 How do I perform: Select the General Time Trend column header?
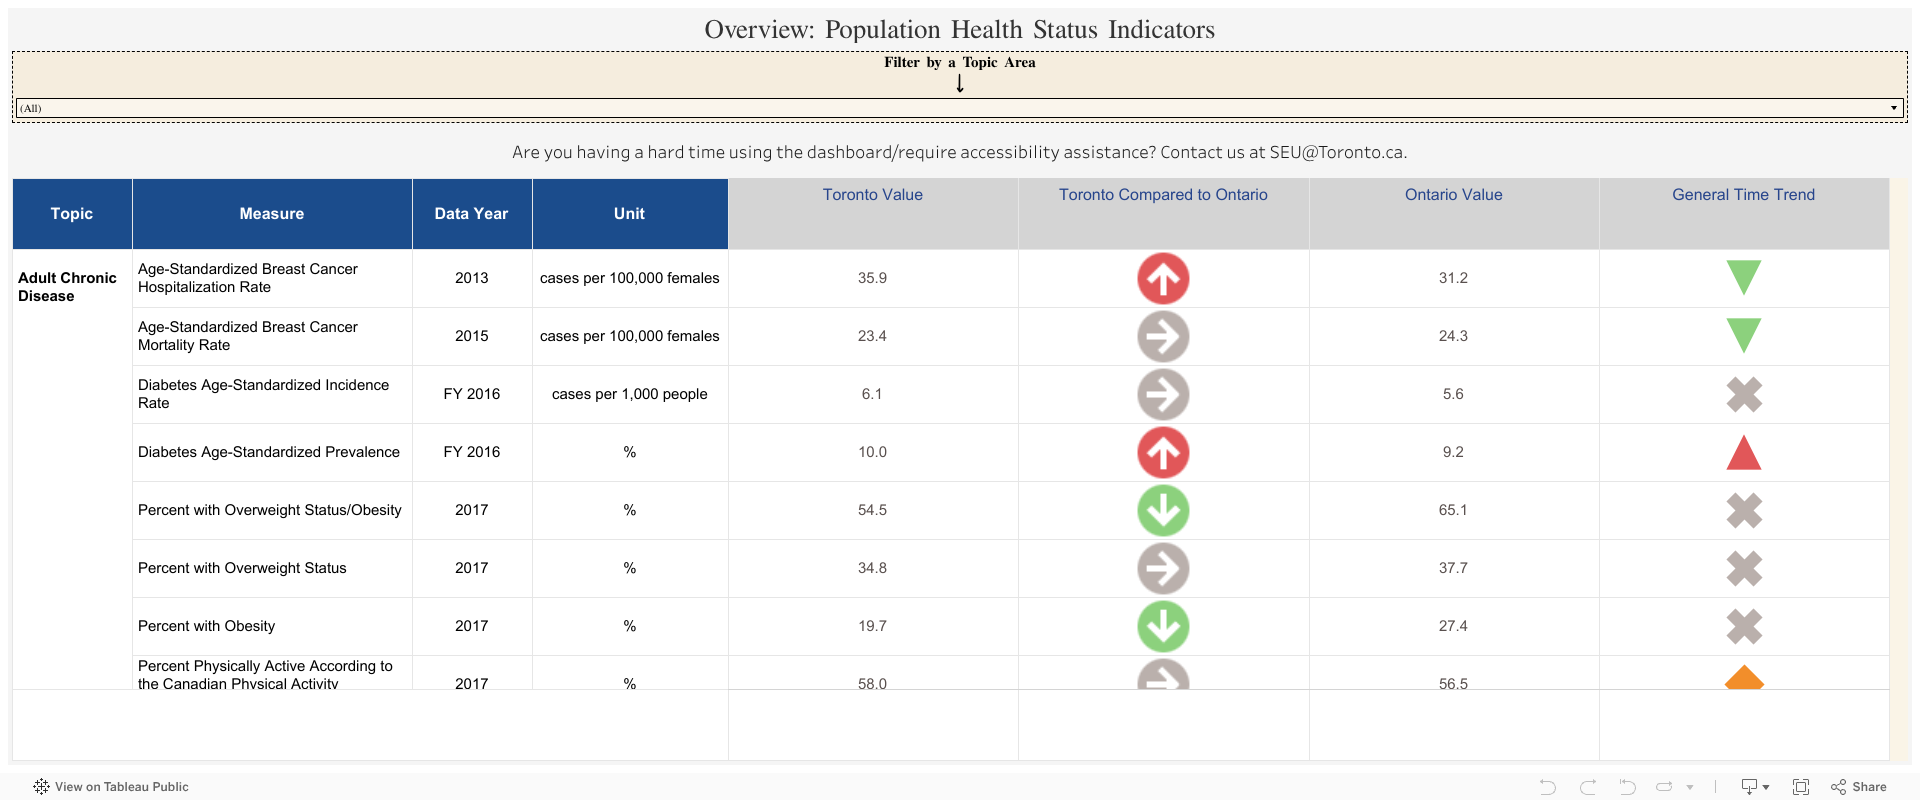point(1743,195)
